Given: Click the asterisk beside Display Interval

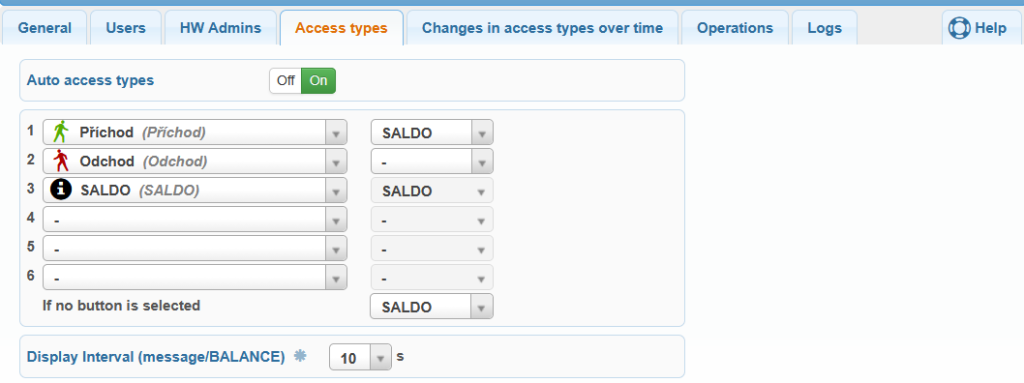Looking at the screenshot, I should [300, 356].
